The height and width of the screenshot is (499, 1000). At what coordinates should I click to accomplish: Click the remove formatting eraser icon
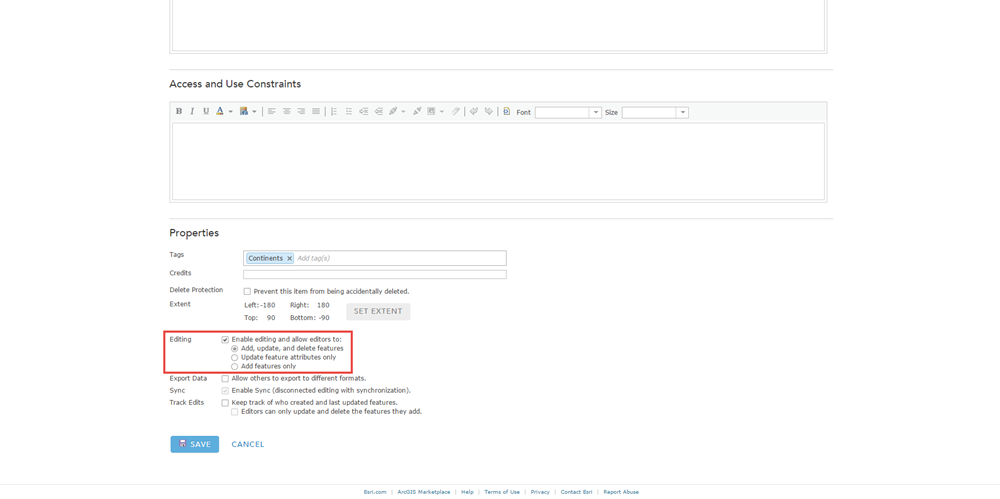click(455, 111)
